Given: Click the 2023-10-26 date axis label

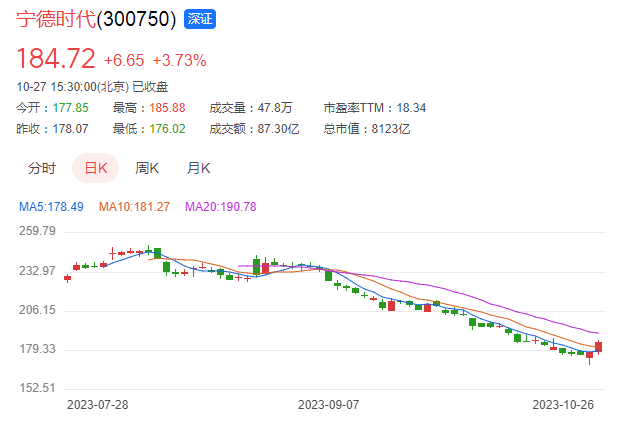Looking at the screenshot, I should pos(563,405).
